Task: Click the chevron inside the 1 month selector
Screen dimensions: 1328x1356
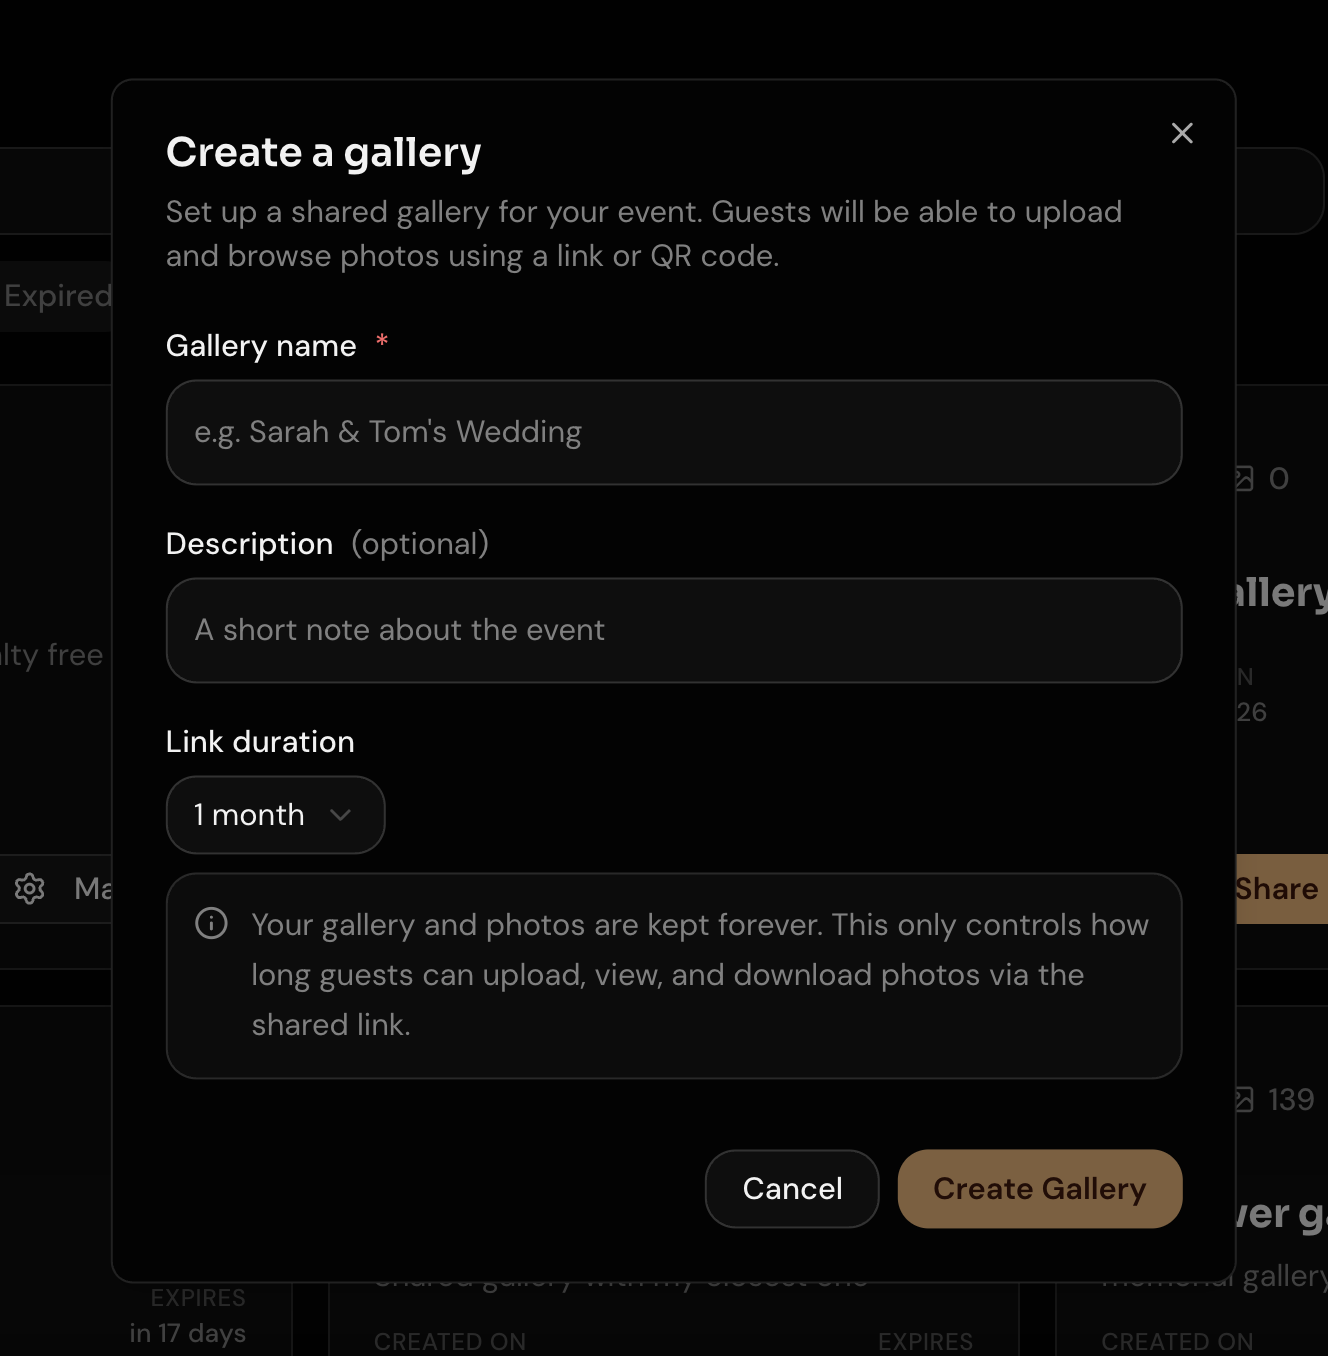Action: click(x=340, y=815)
